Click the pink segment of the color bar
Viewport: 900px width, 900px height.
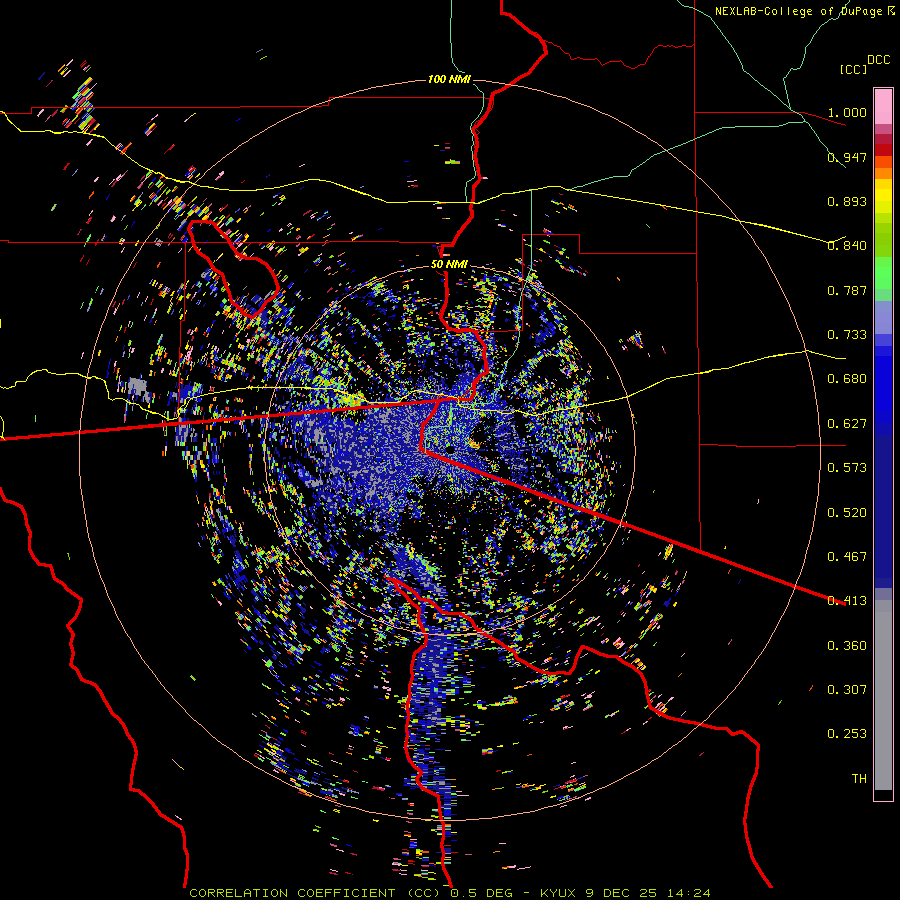click(x=883, y=106)
